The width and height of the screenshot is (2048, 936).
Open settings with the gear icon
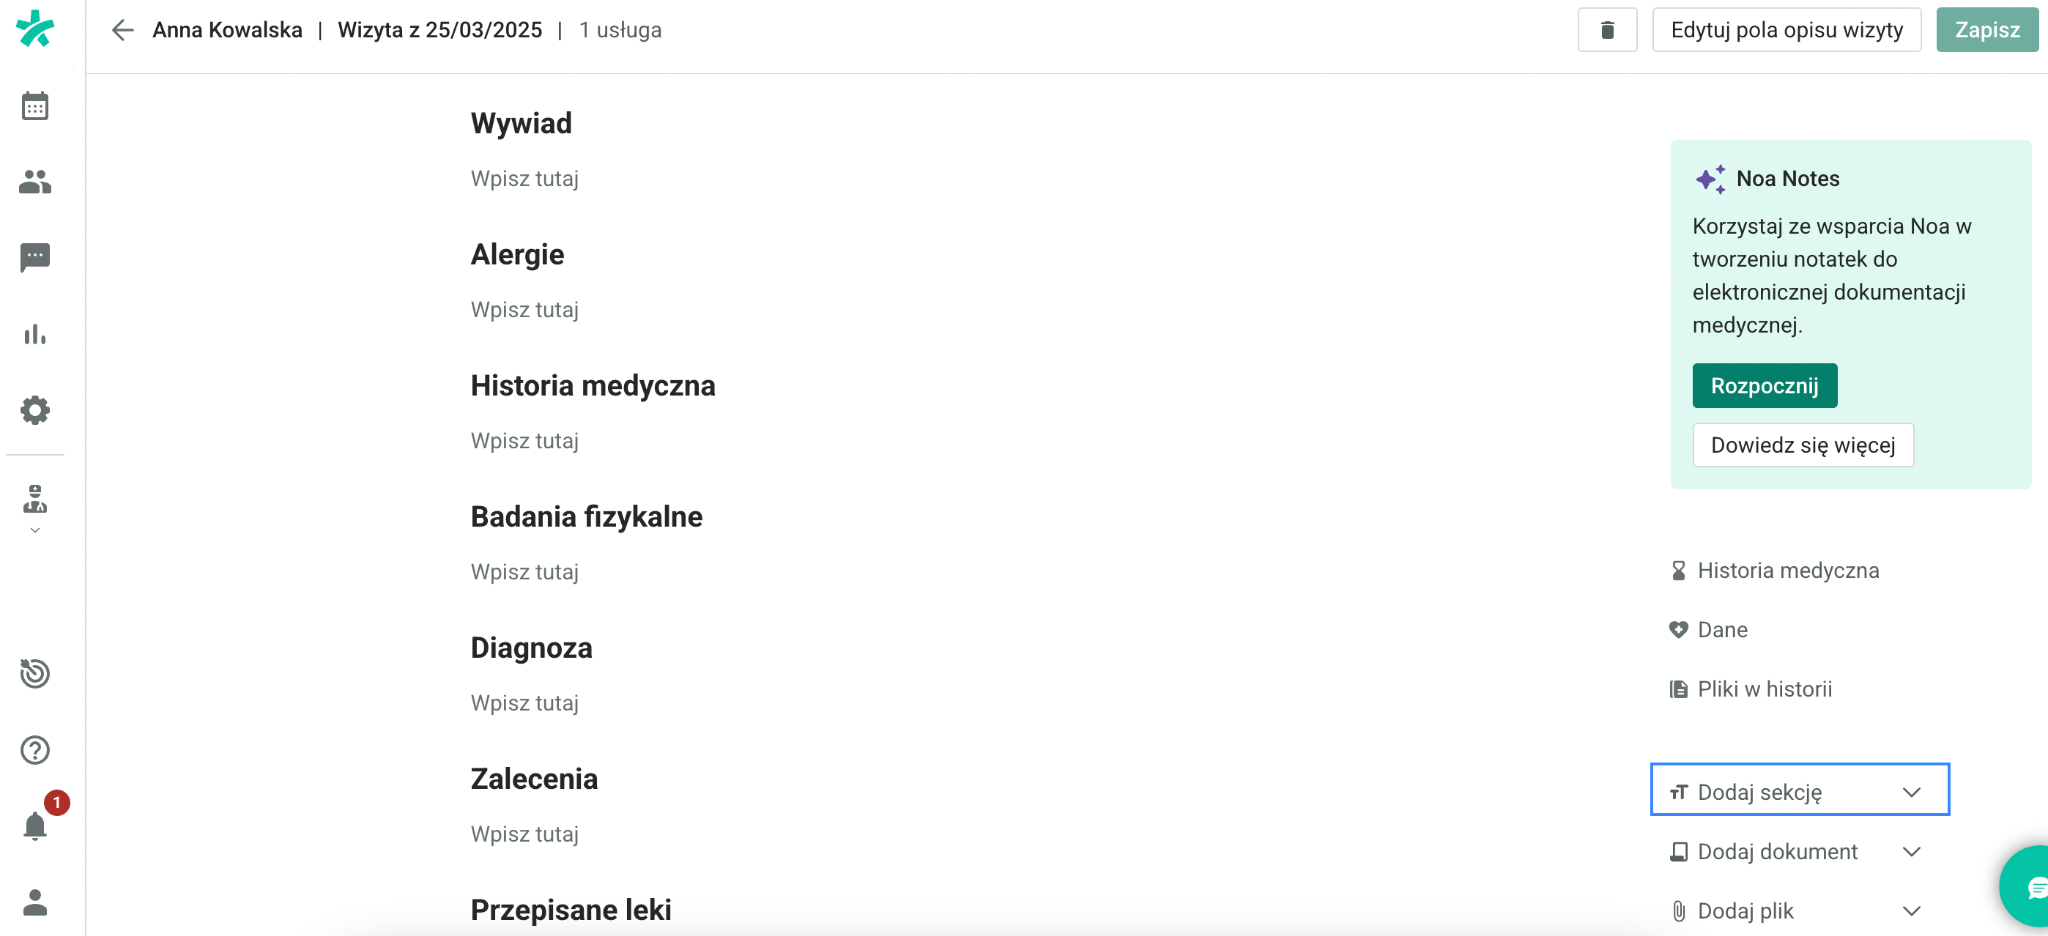coord(35,409)
